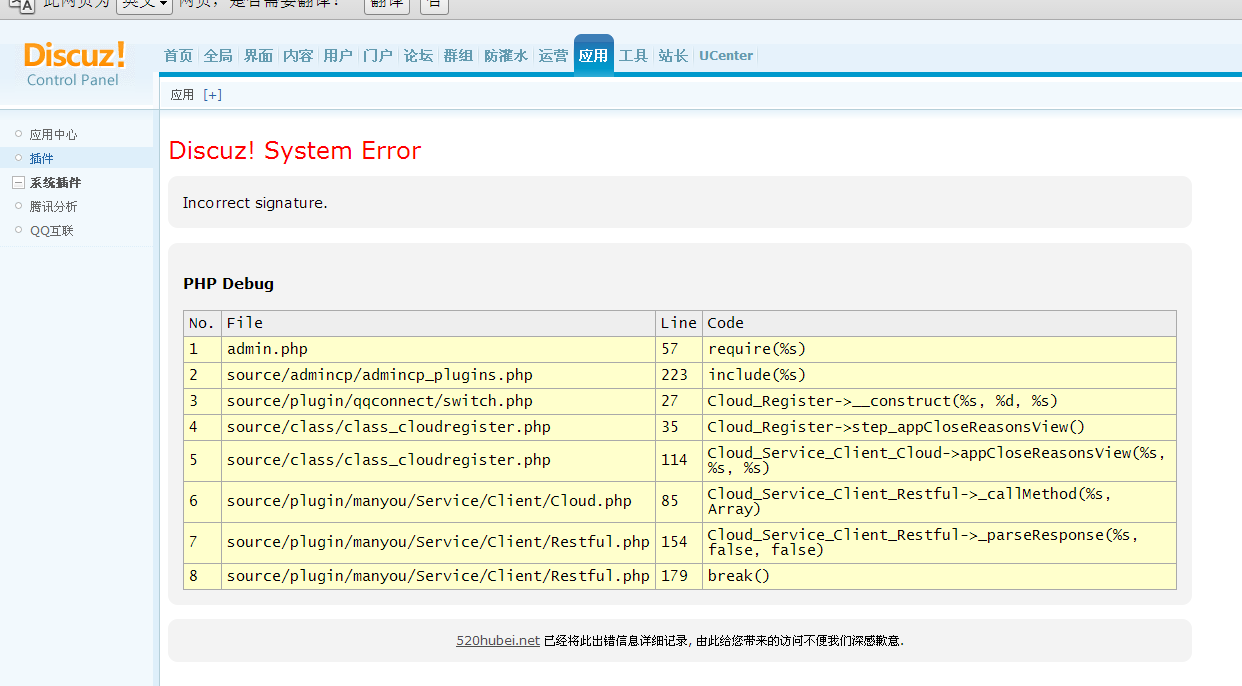Viewport: 1242px width, 686px height.
Task: Click the class_cloudregister.php cell on line 114
Action: (x=438, y=460)
